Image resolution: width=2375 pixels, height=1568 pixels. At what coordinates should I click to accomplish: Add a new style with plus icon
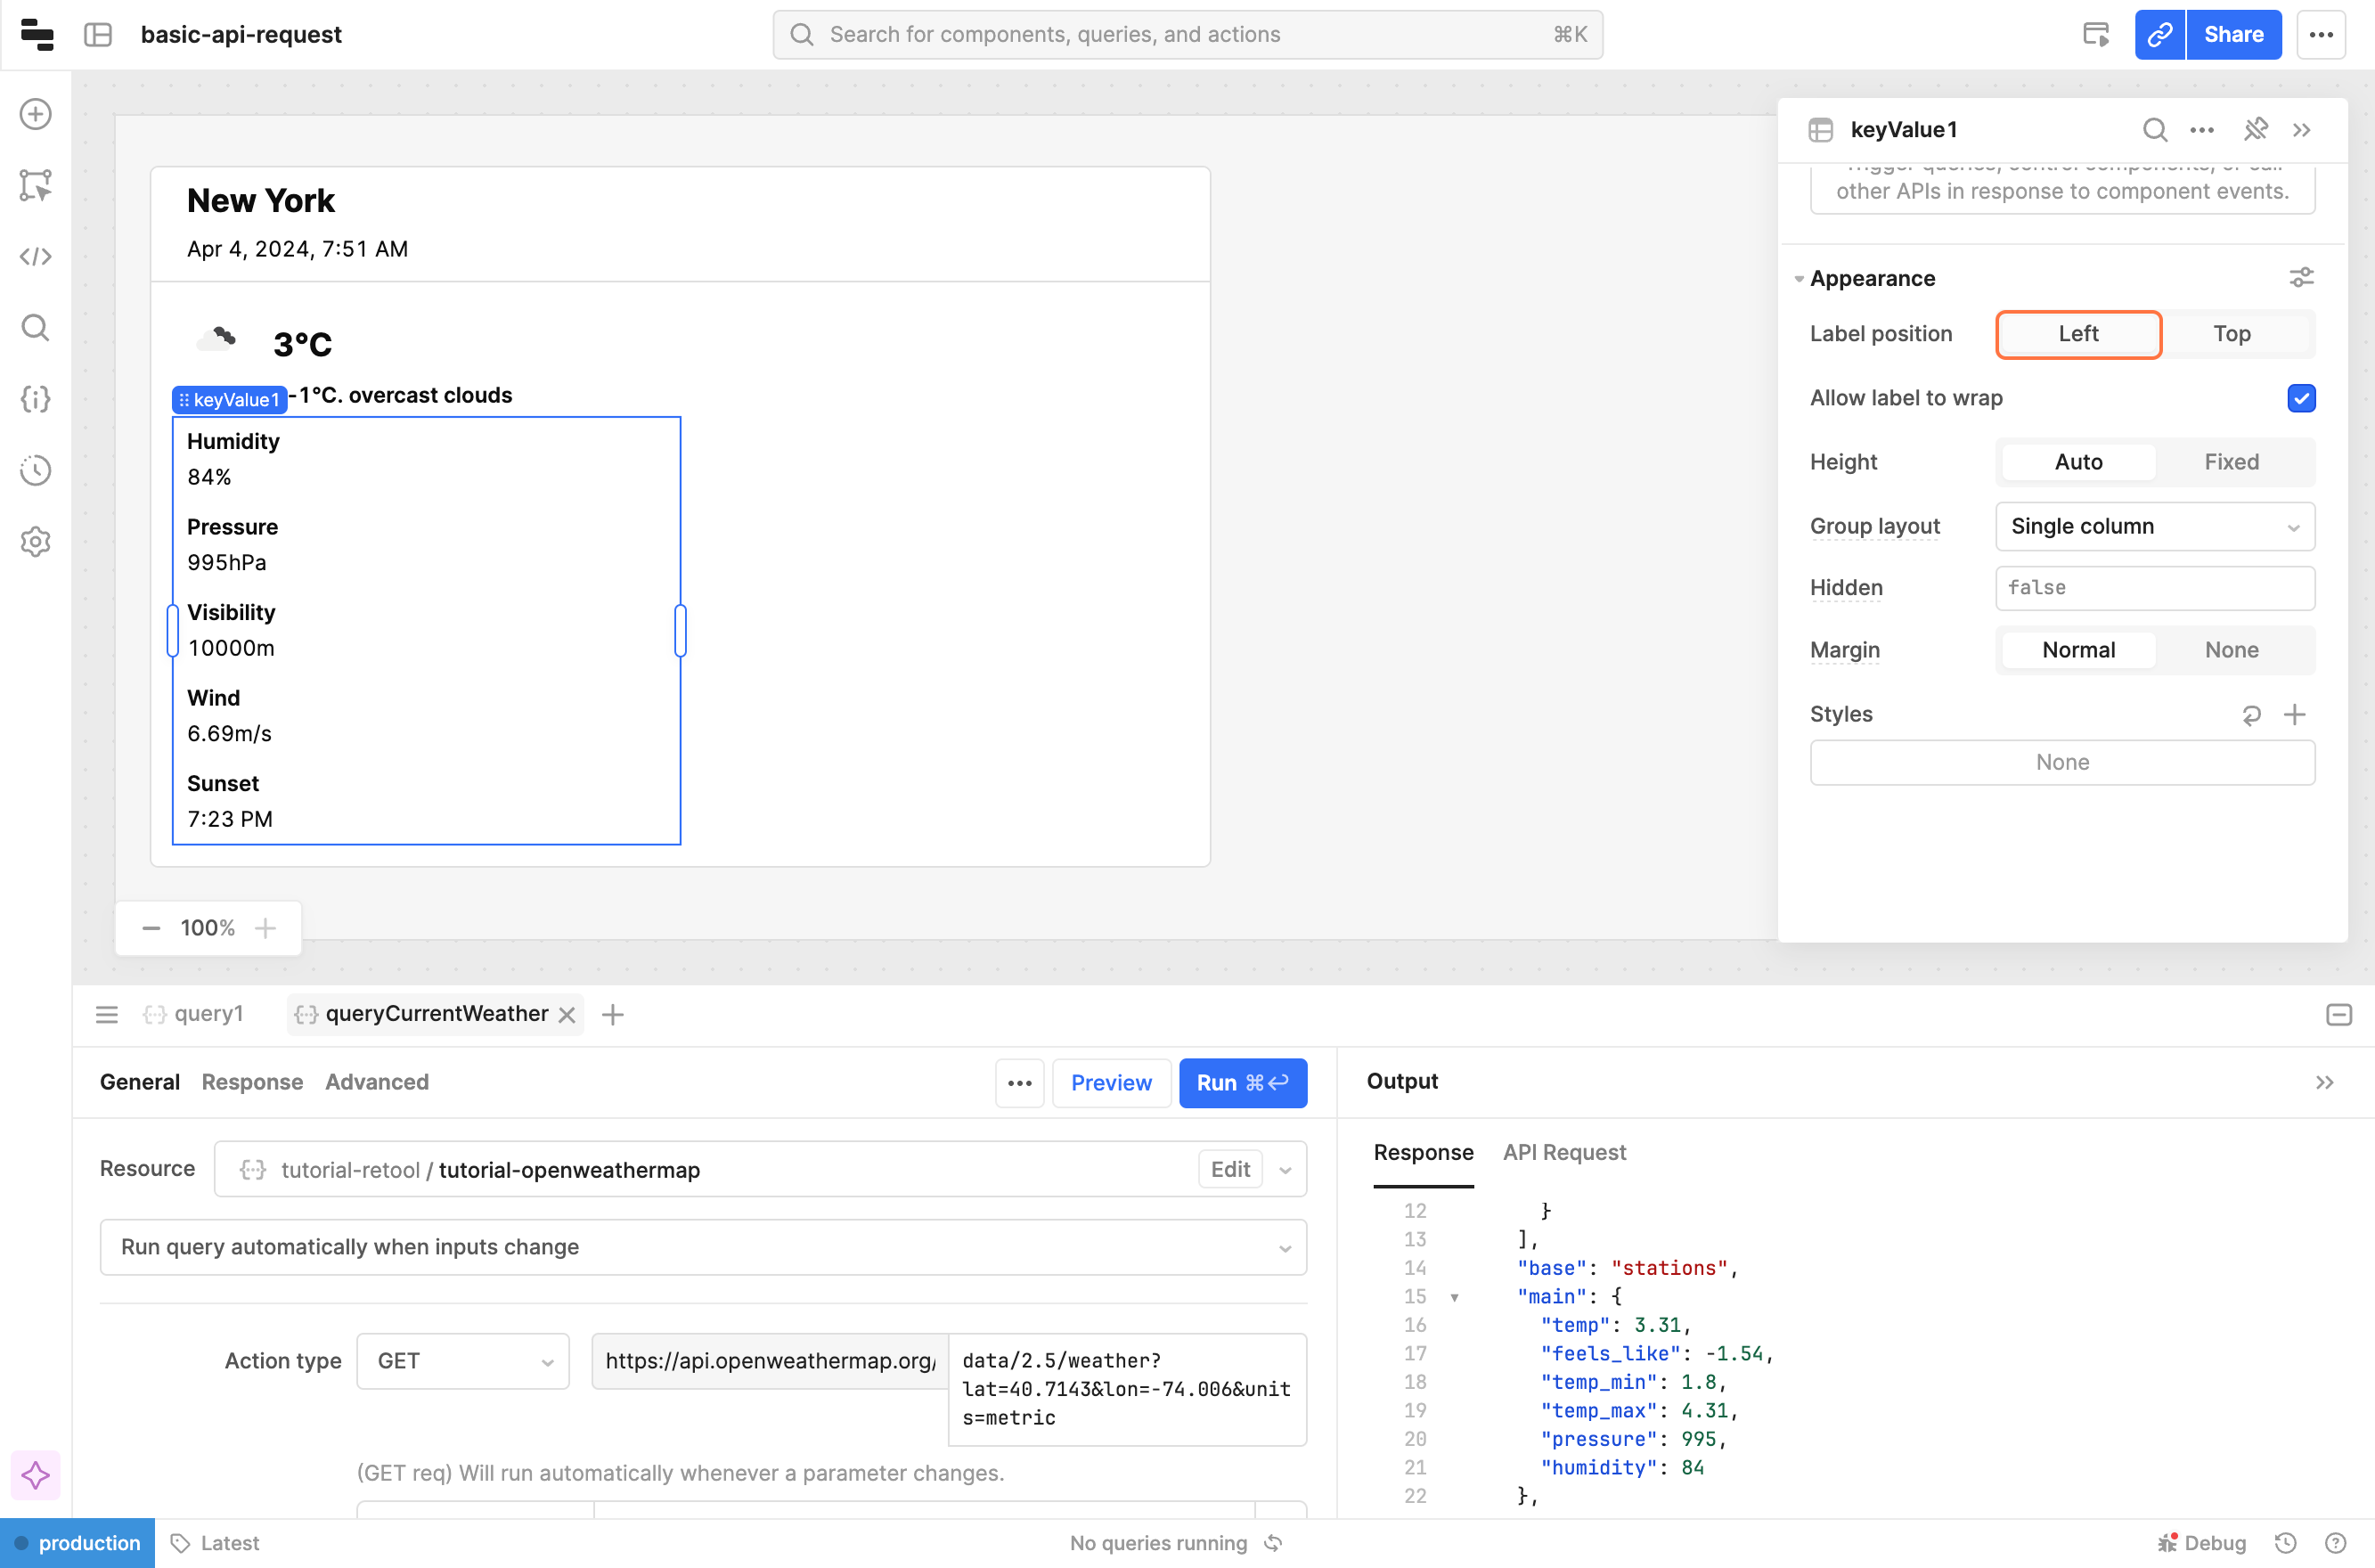[2295, 714]
